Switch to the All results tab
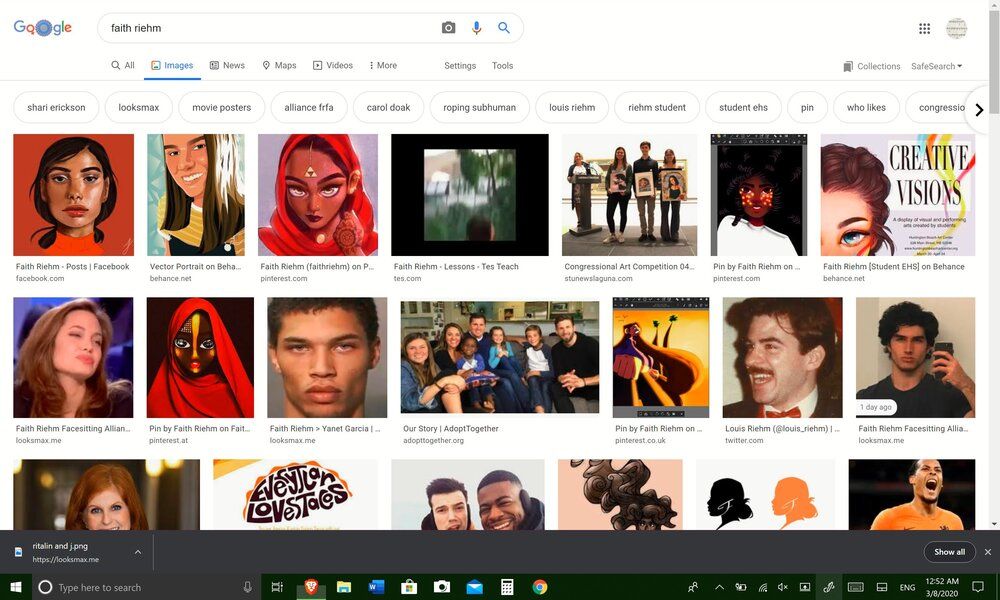Viewport: 1000px width, 600px height. click(122, 65)
